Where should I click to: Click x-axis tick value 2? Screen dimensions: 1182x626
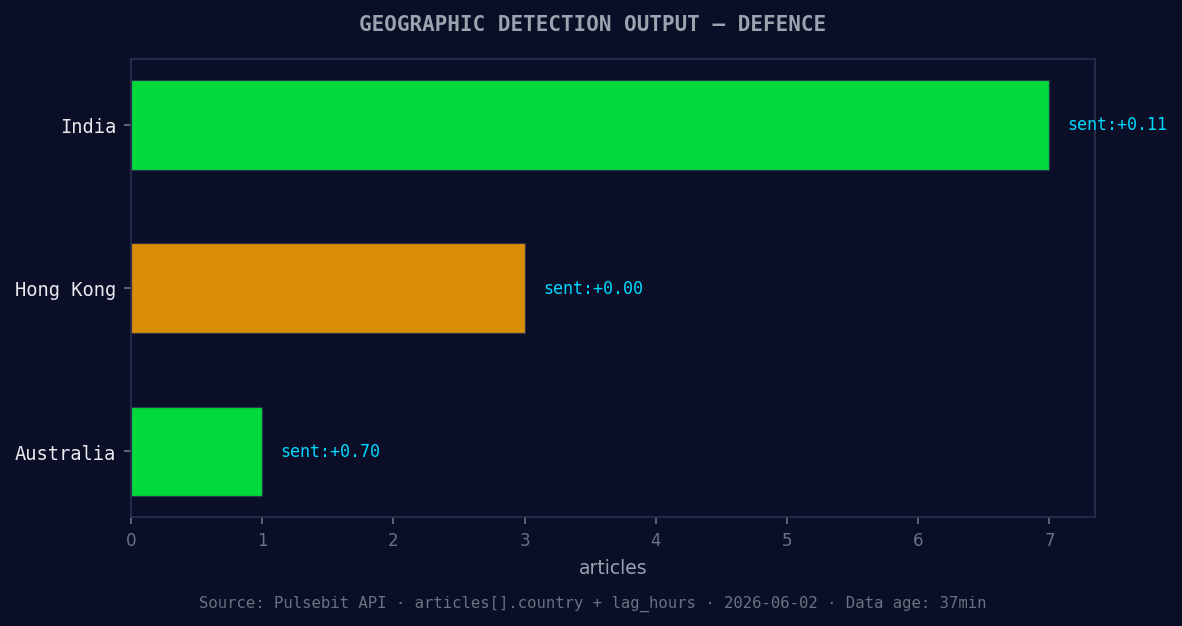coord(393,540)
